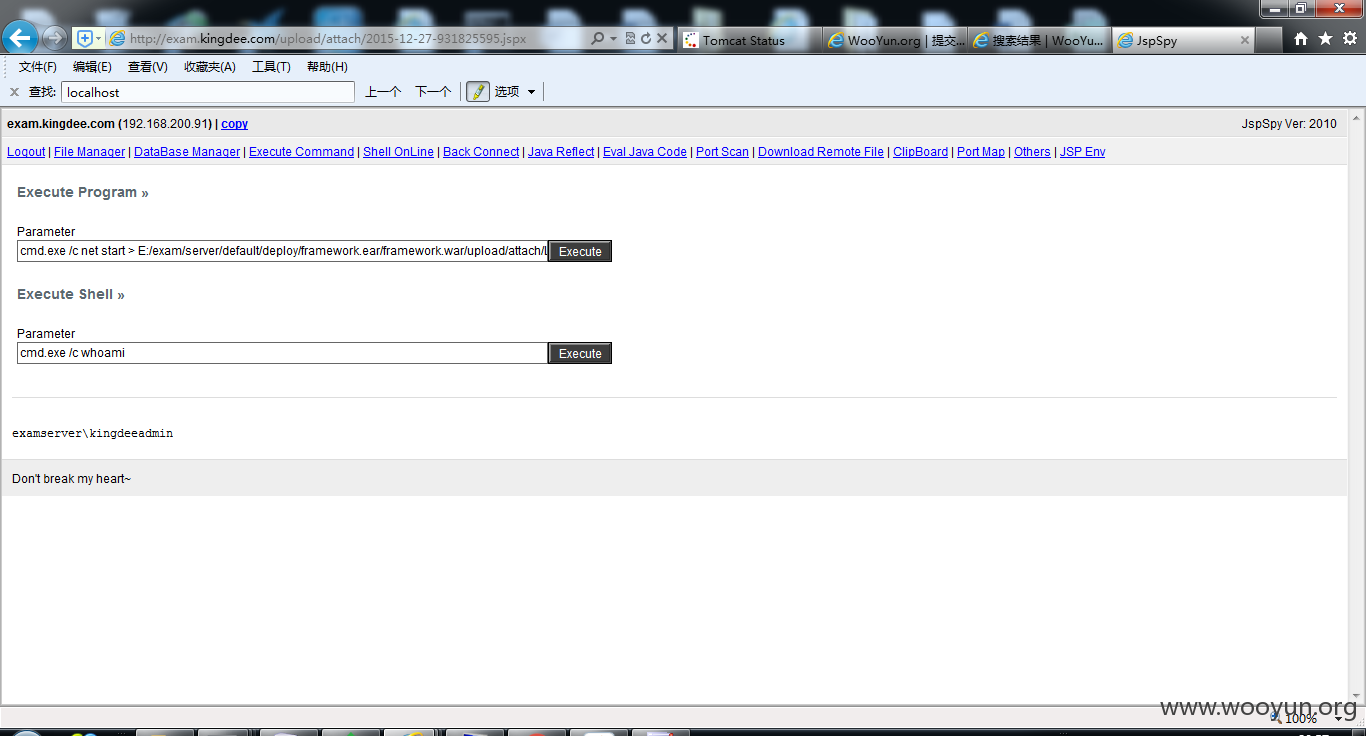Switch to the WooYun.org 提交 tab
Viewport: 1366px width, 736px height.
point(895,40)
